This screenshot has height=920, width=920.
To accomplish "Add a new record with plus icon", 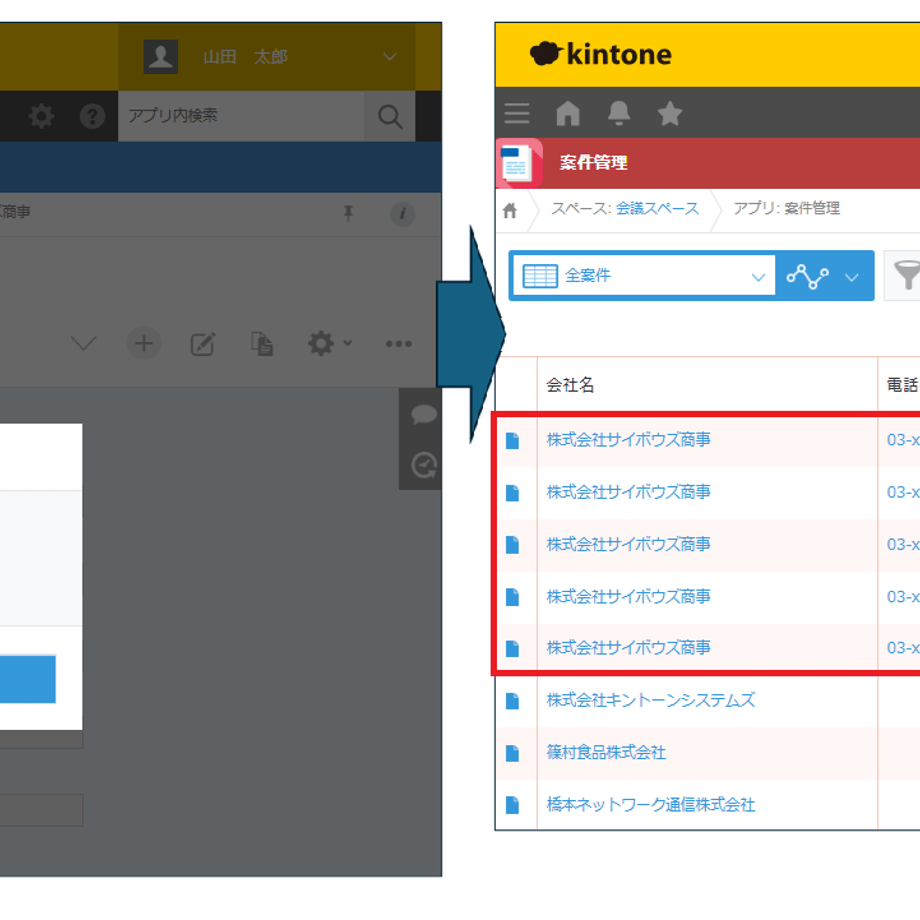I will click(144, 343).
